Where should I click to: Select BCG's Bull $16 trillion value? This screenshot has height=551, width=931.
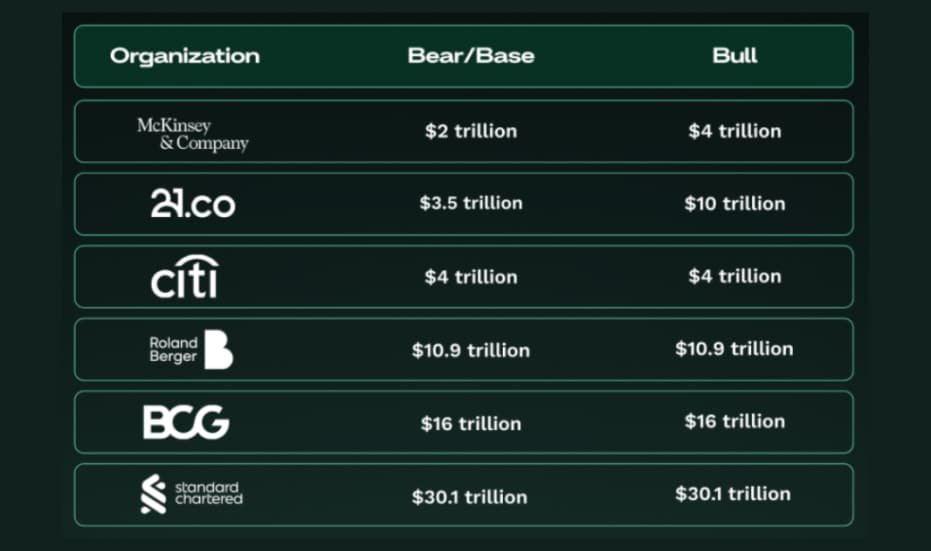coord(734,421)
